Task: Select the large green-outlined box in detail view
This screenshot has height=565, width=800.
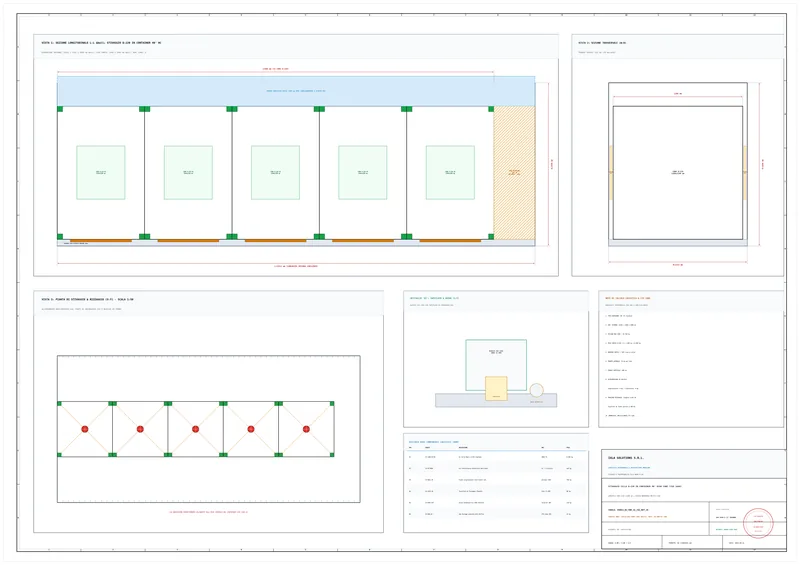Action: [x=496, y=365]
